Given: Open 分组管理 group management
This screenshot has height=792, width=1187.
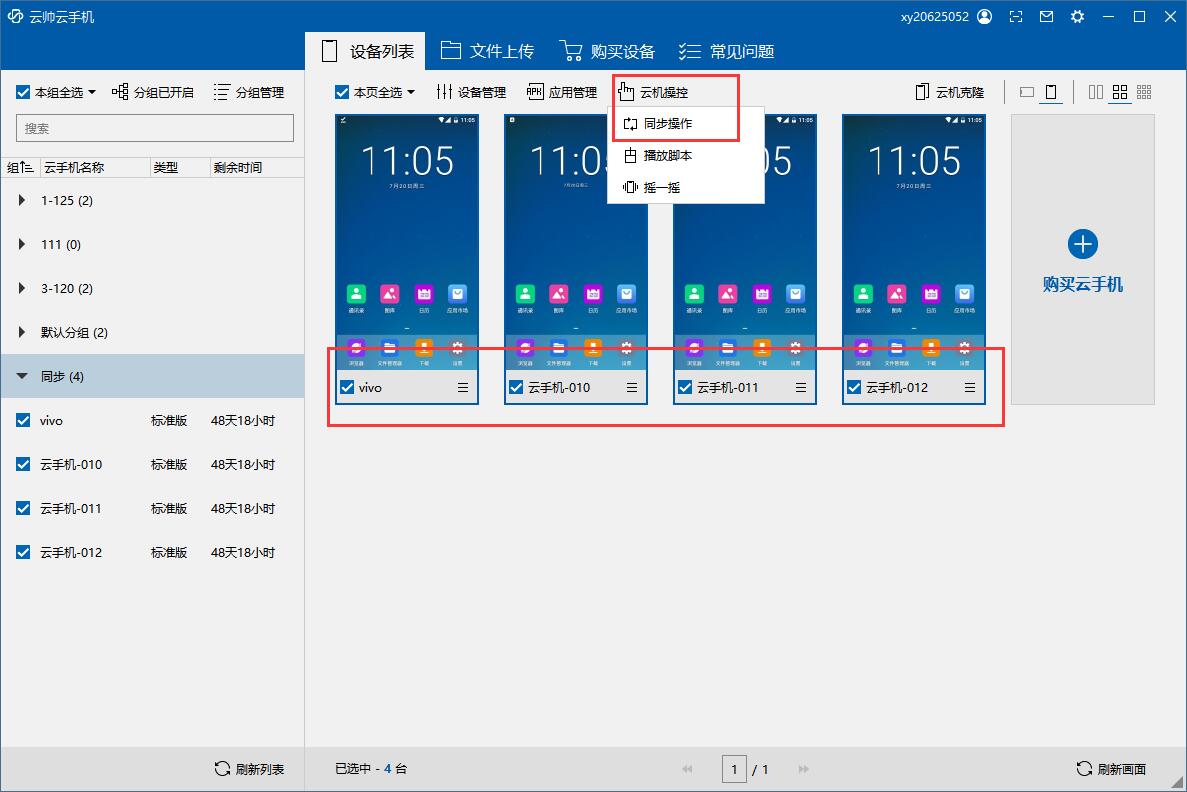Looking at the screenshot, I should coord(249,92).
